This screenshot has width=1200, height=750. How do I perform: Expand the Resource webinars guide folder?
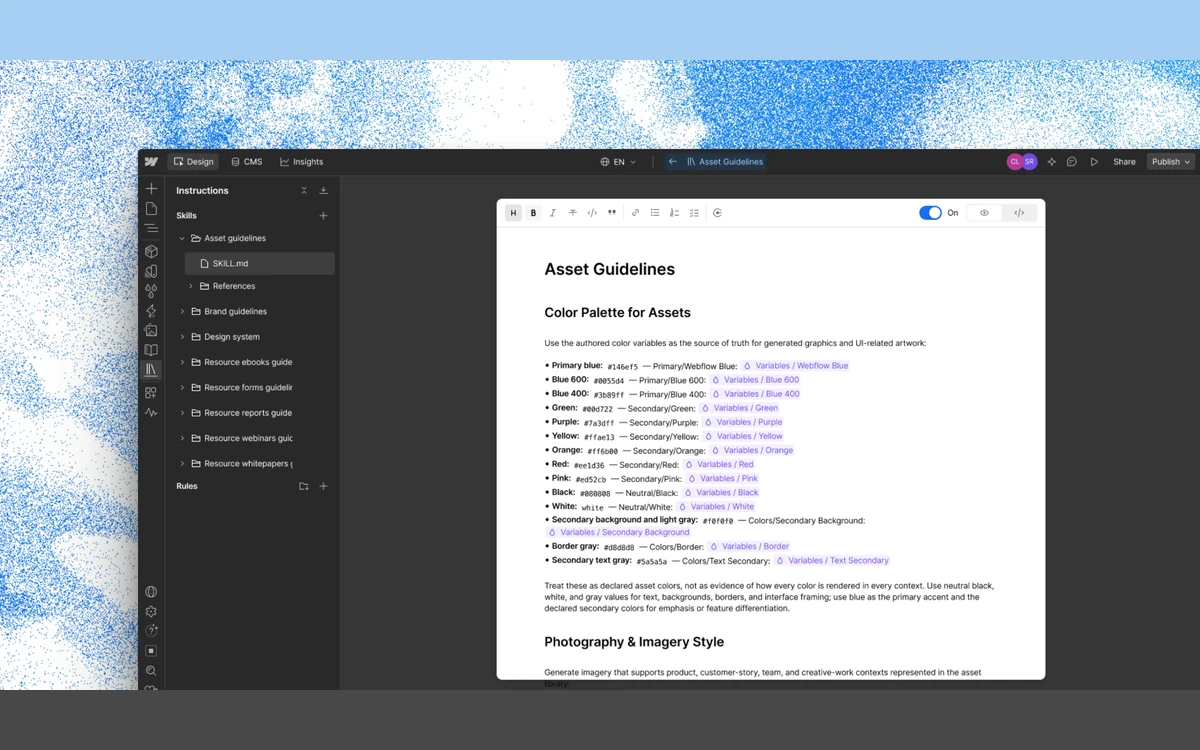(182, 438)
